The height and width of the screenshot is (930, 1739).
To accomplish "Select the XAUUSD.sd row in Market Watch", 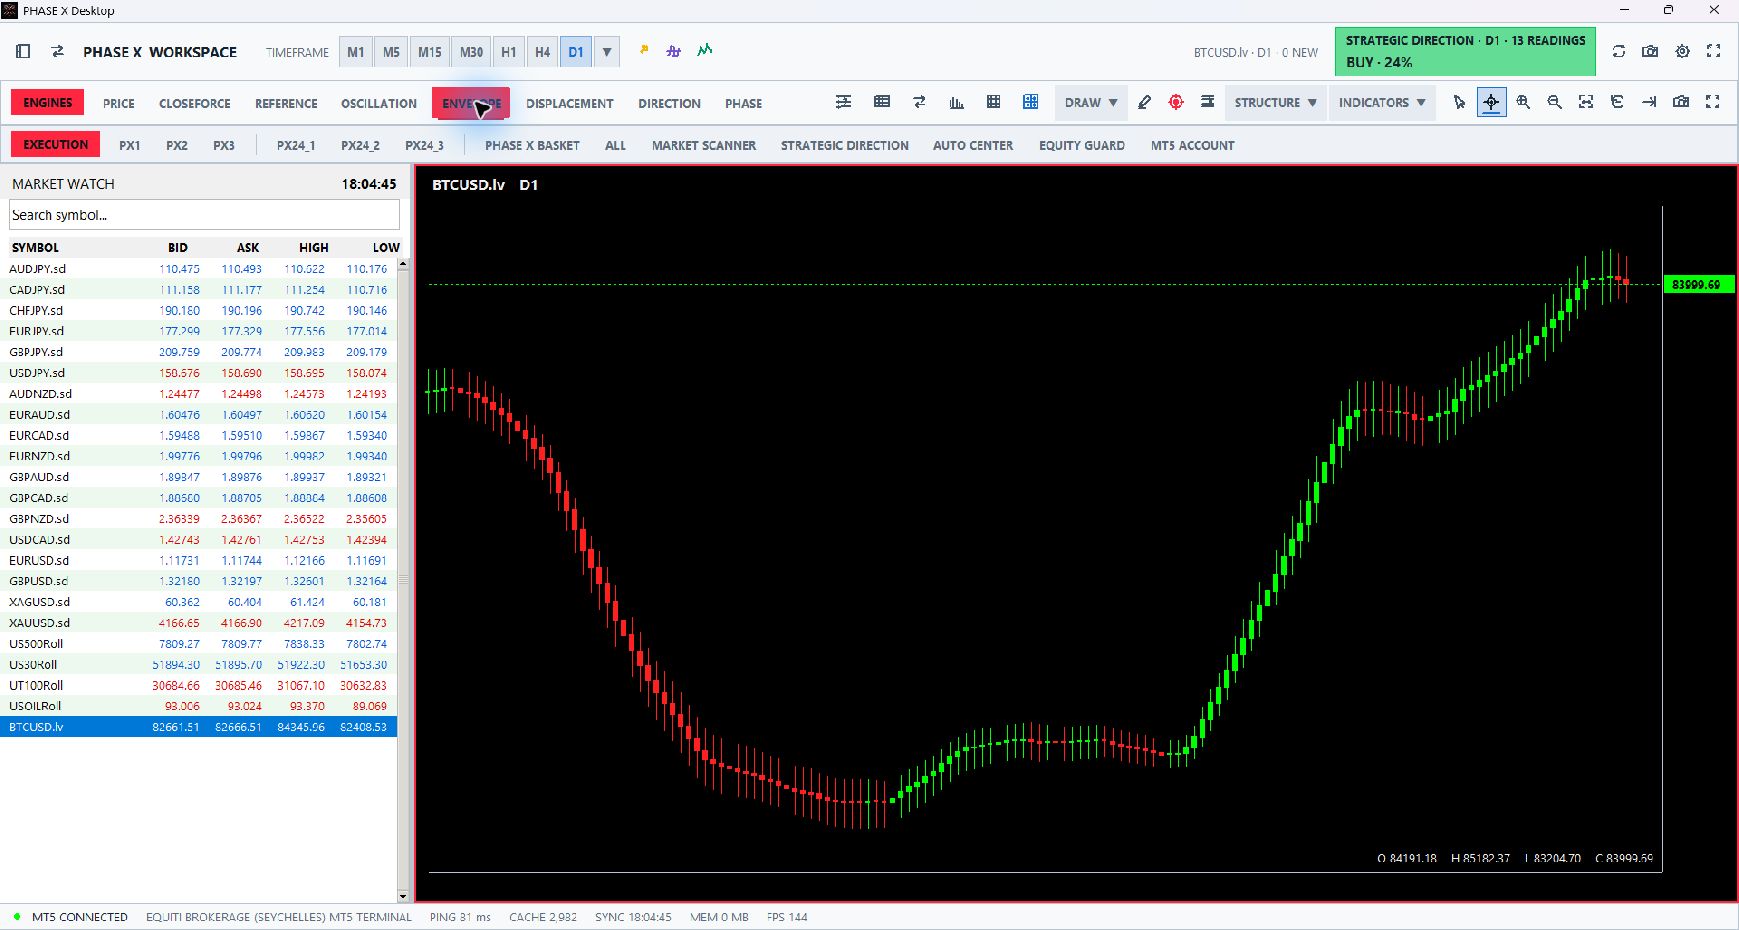I will click(x=198, y=623).
